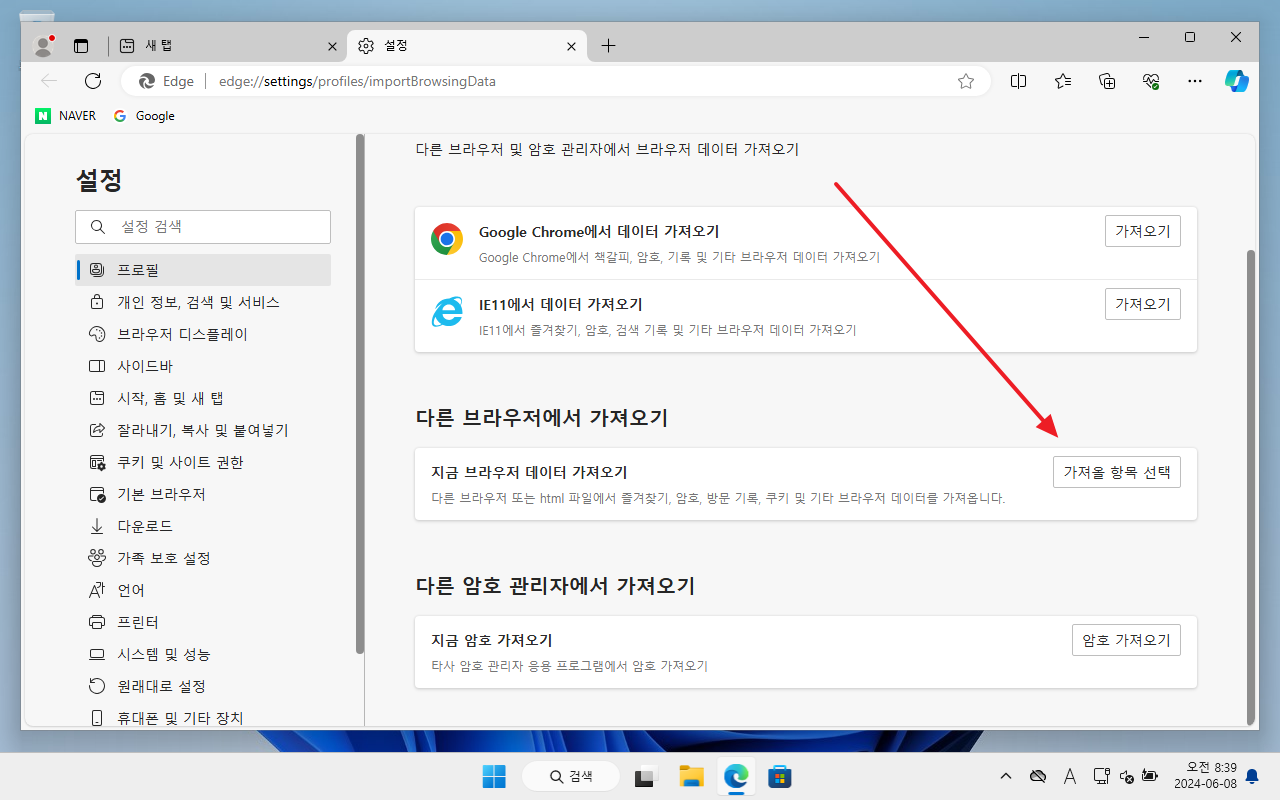The image size is (1280, 800).
Task: Open Copilot icon in toolbar
Action: coord(1238,81)
